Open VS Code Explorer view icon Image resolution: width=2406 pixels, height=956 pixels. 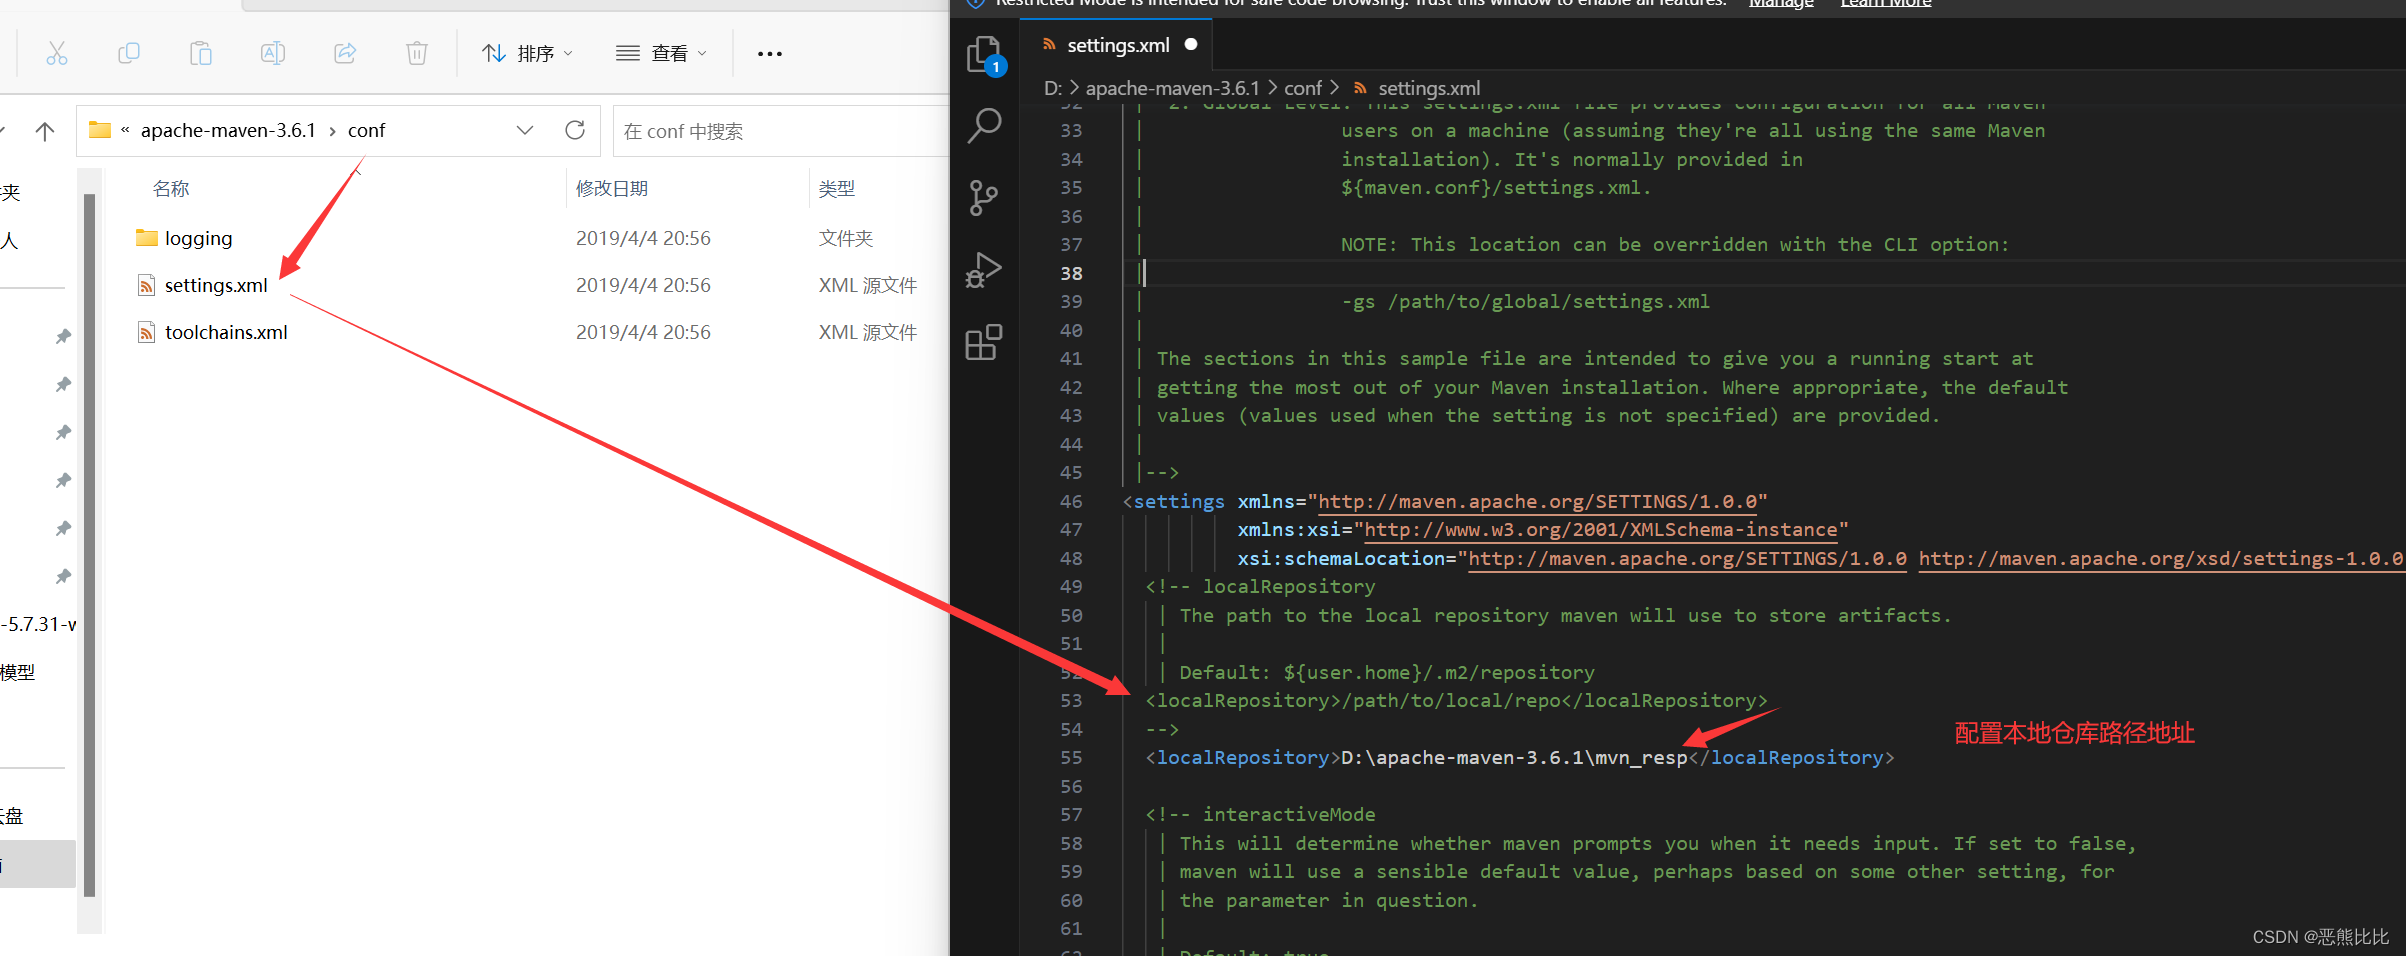(x=984, y=54)
